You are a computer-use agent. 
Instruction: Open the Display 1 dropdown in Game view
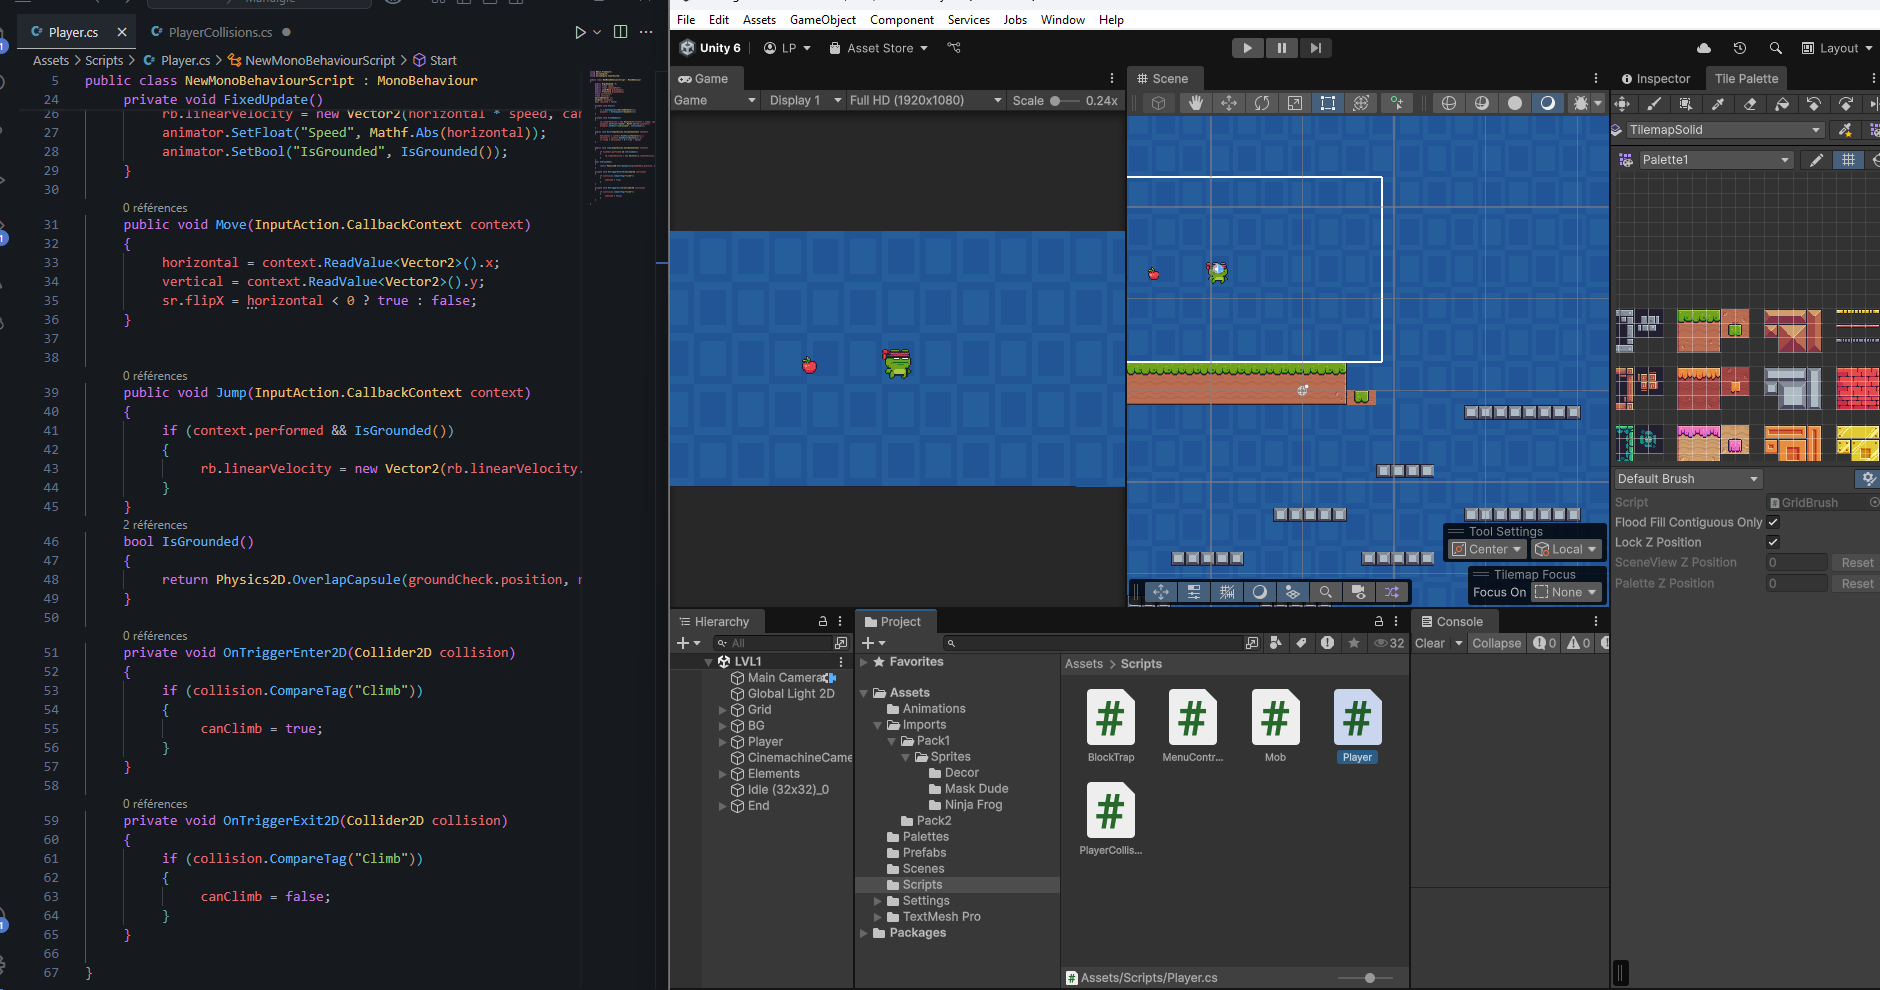805,100
